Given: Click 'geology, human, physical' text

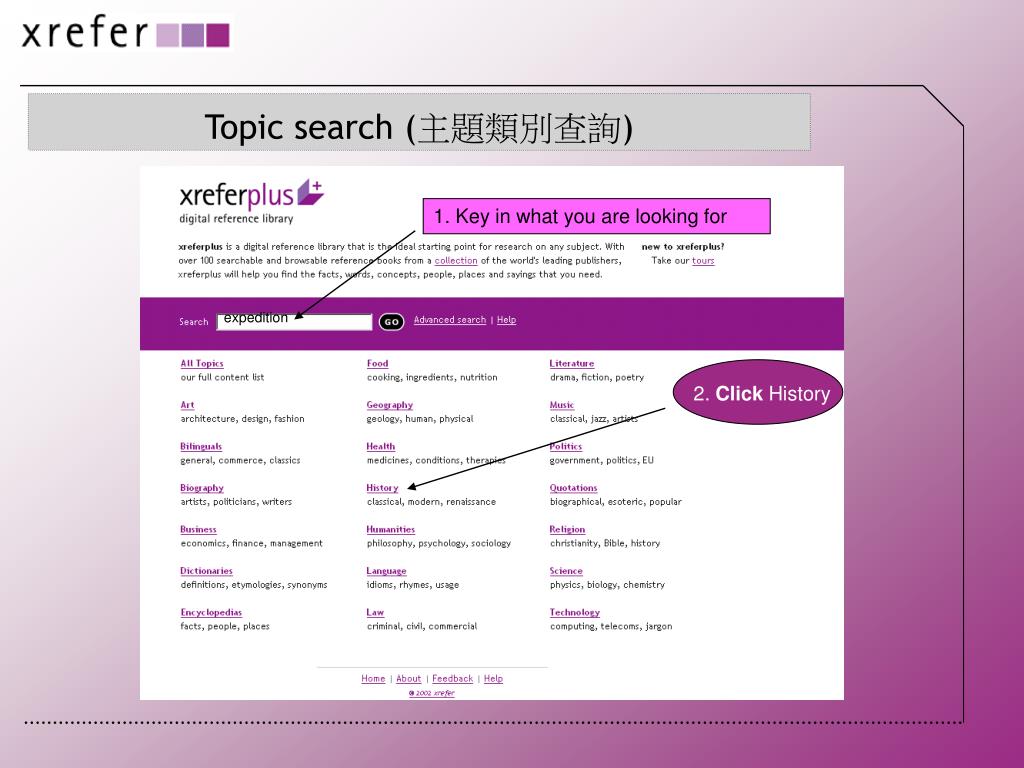Looking at the screenshot, I should pos(420,419).
